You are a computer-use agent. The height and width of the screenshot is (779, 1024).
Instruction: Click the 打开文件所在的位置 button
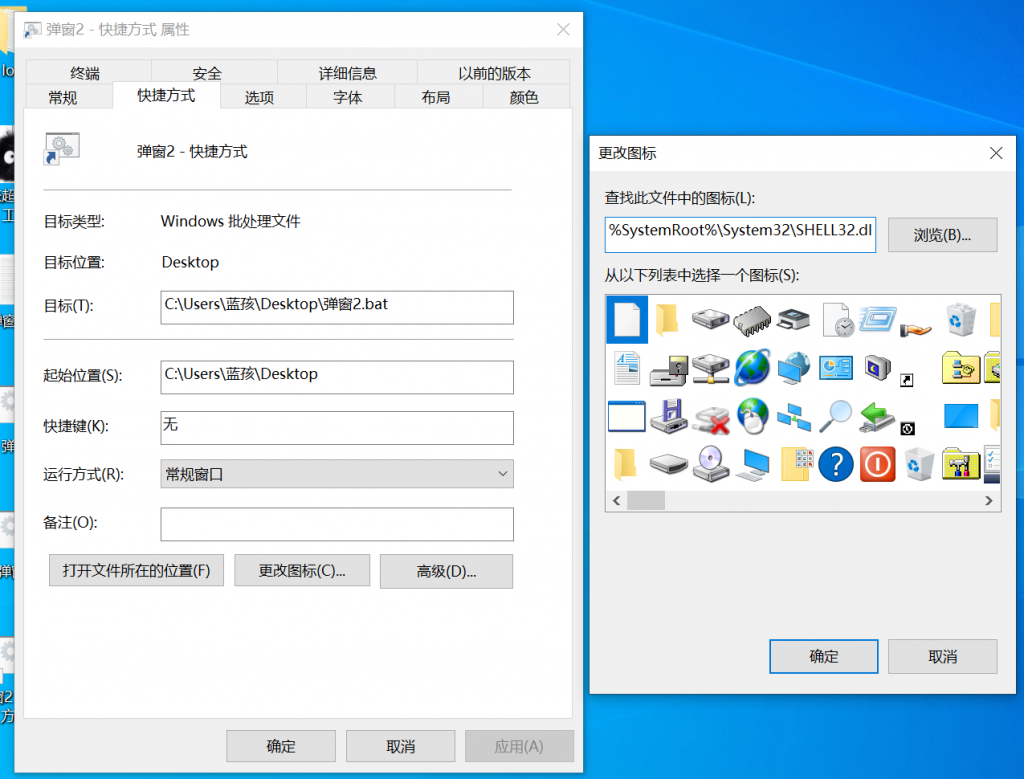[136, 571]
